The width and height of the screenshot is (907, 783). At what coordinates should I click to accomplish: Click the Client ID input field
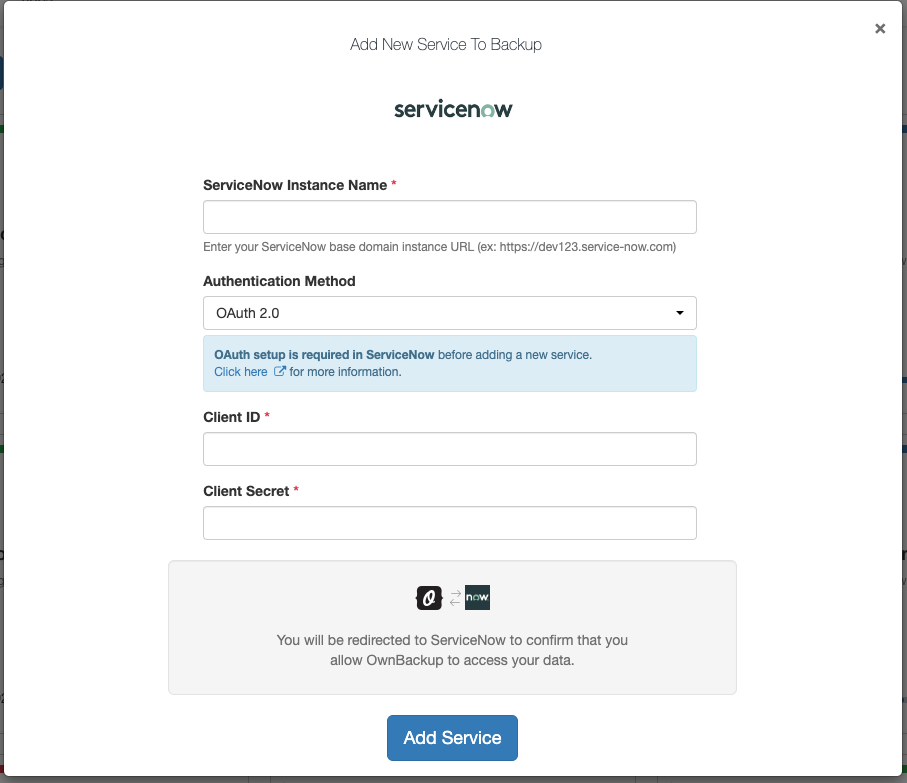pyautogui.click(x=450, y=448)
